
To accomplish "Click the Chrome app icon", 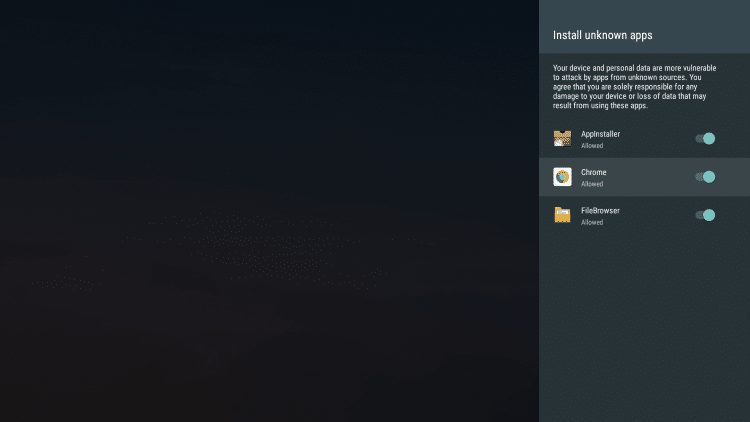I will coord(562,177).
